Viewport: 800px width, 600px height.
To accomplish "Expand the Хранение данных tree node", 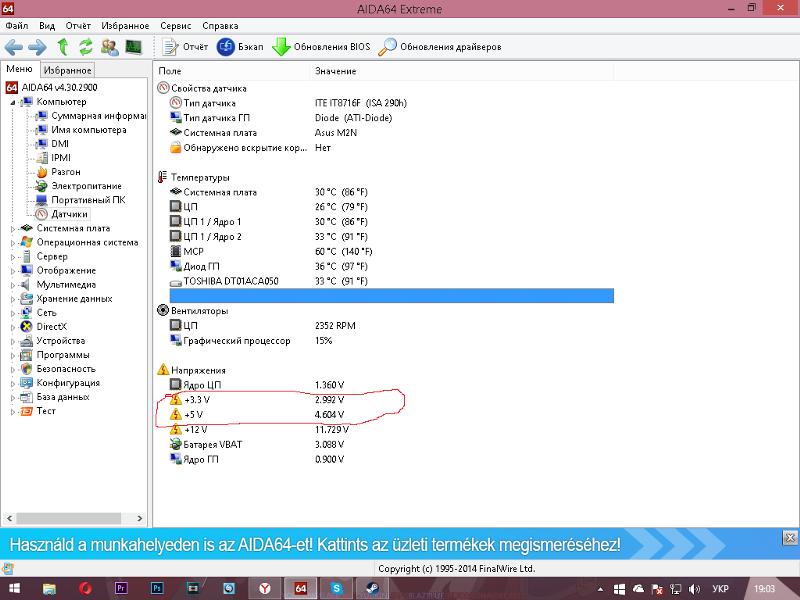I will coord(13,299).
